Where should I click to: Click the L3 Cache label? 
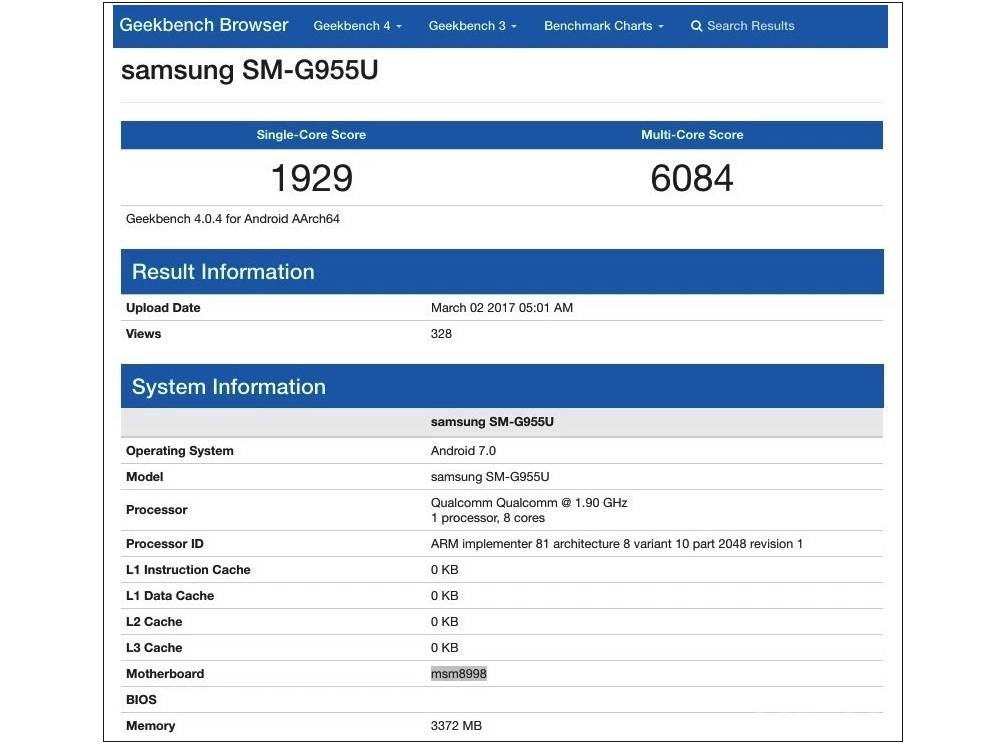coord(154,647)
